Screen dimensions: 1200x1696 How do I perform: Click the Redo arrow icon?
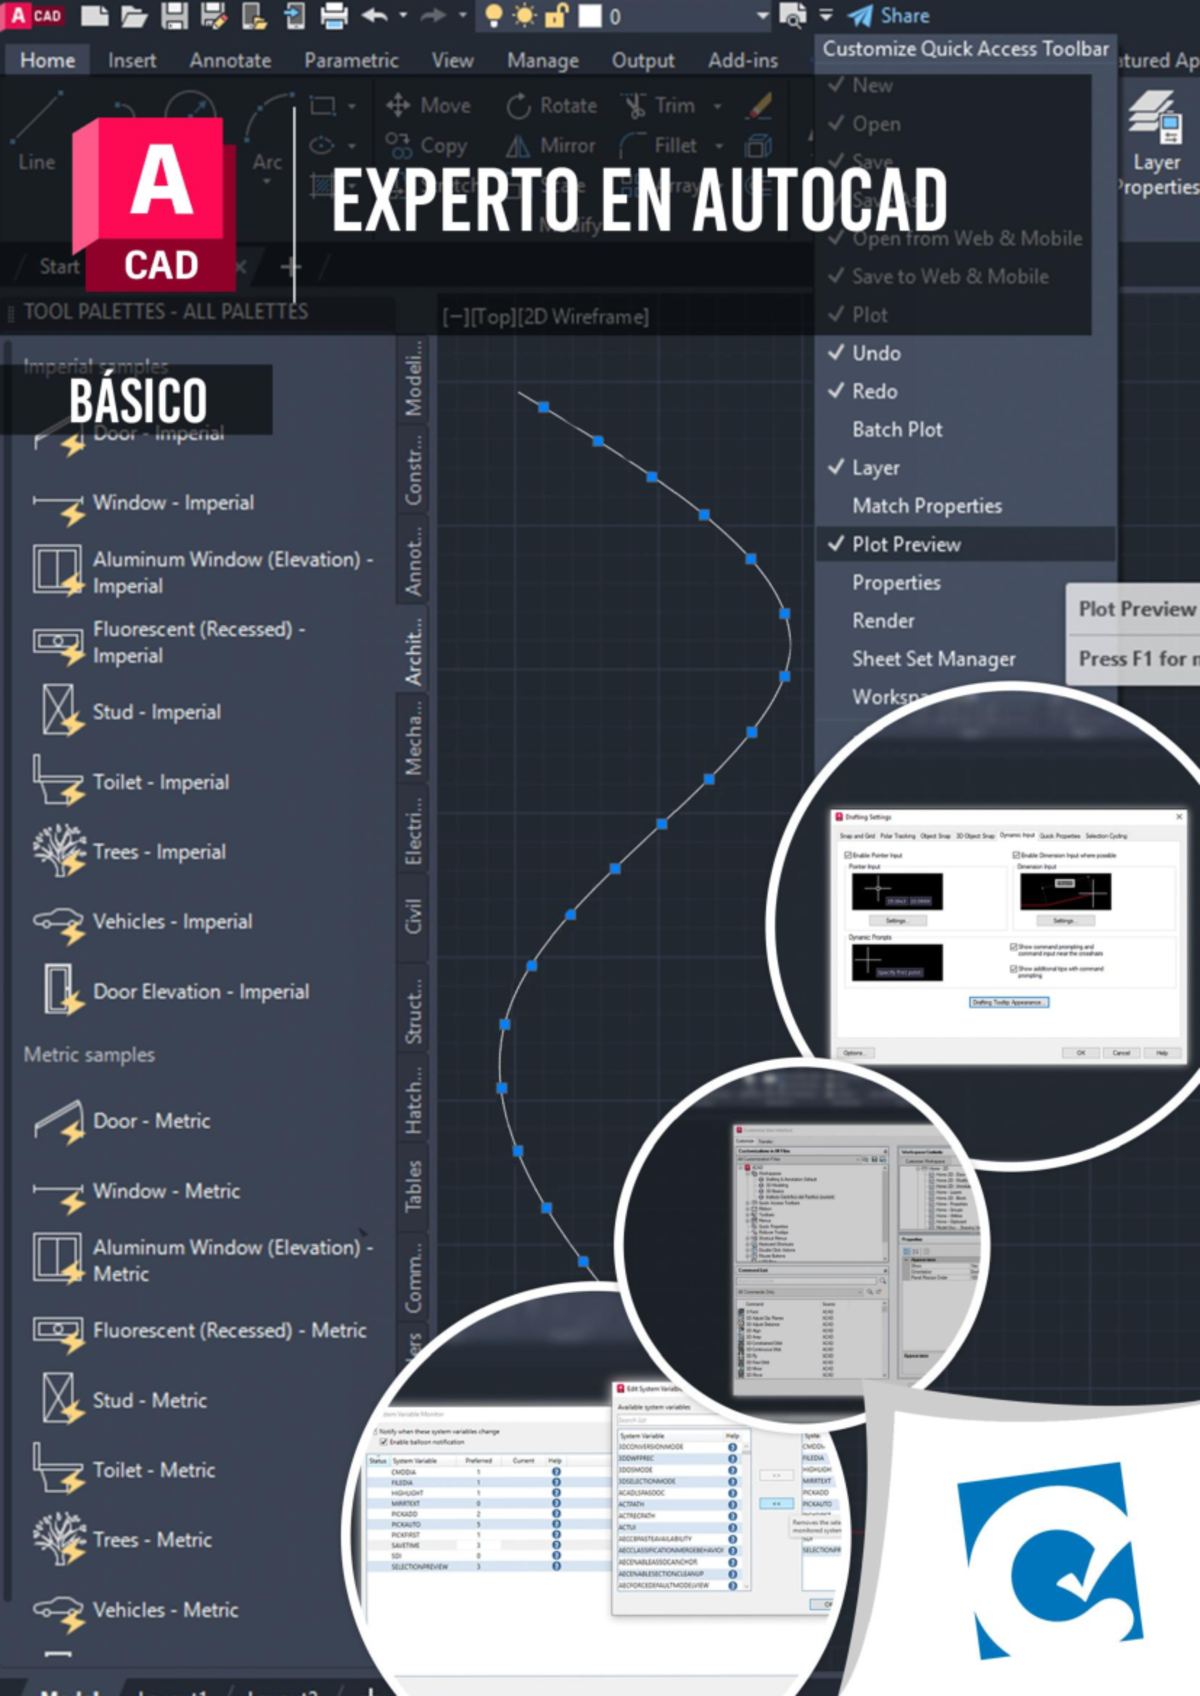(433, 15)
